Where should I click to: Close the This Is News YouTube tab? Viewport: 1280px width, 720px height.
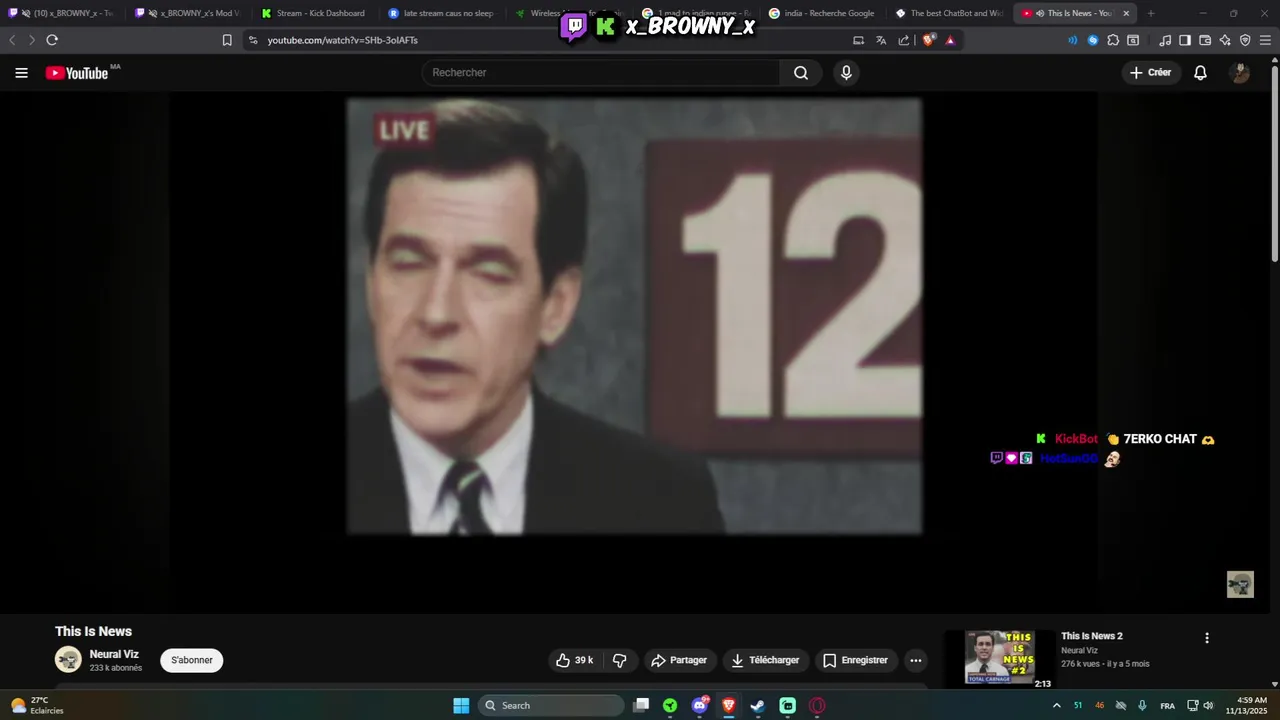coord(1126,13)
